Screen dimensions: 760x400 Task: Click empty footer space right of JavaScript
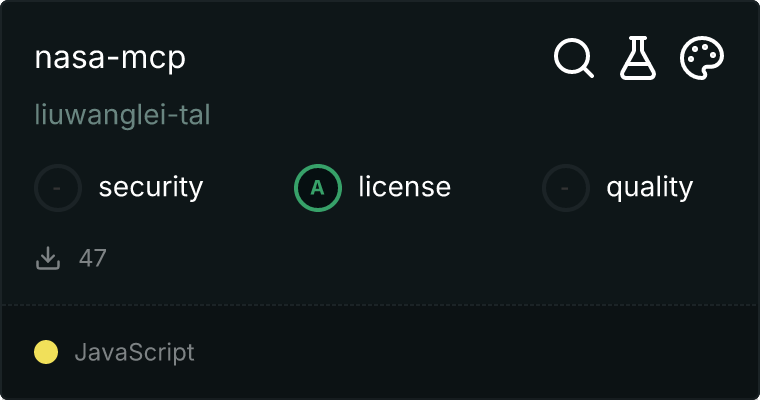(480, 352)
